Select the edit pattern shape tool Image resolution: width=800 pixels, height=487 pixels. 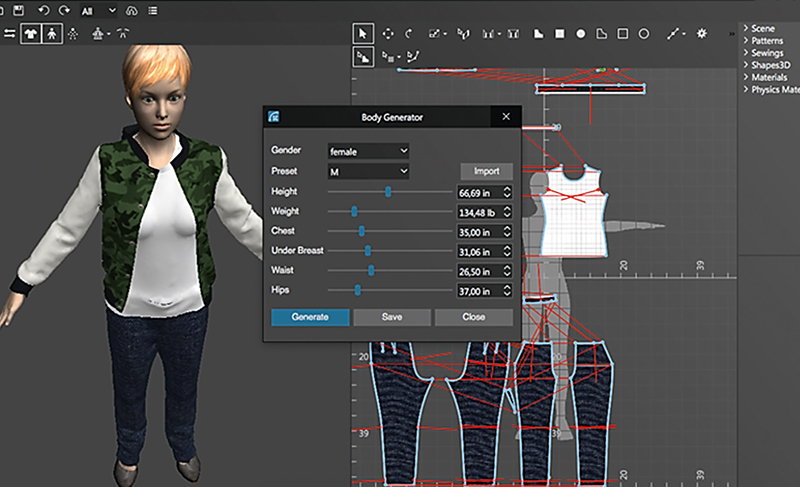363,57
